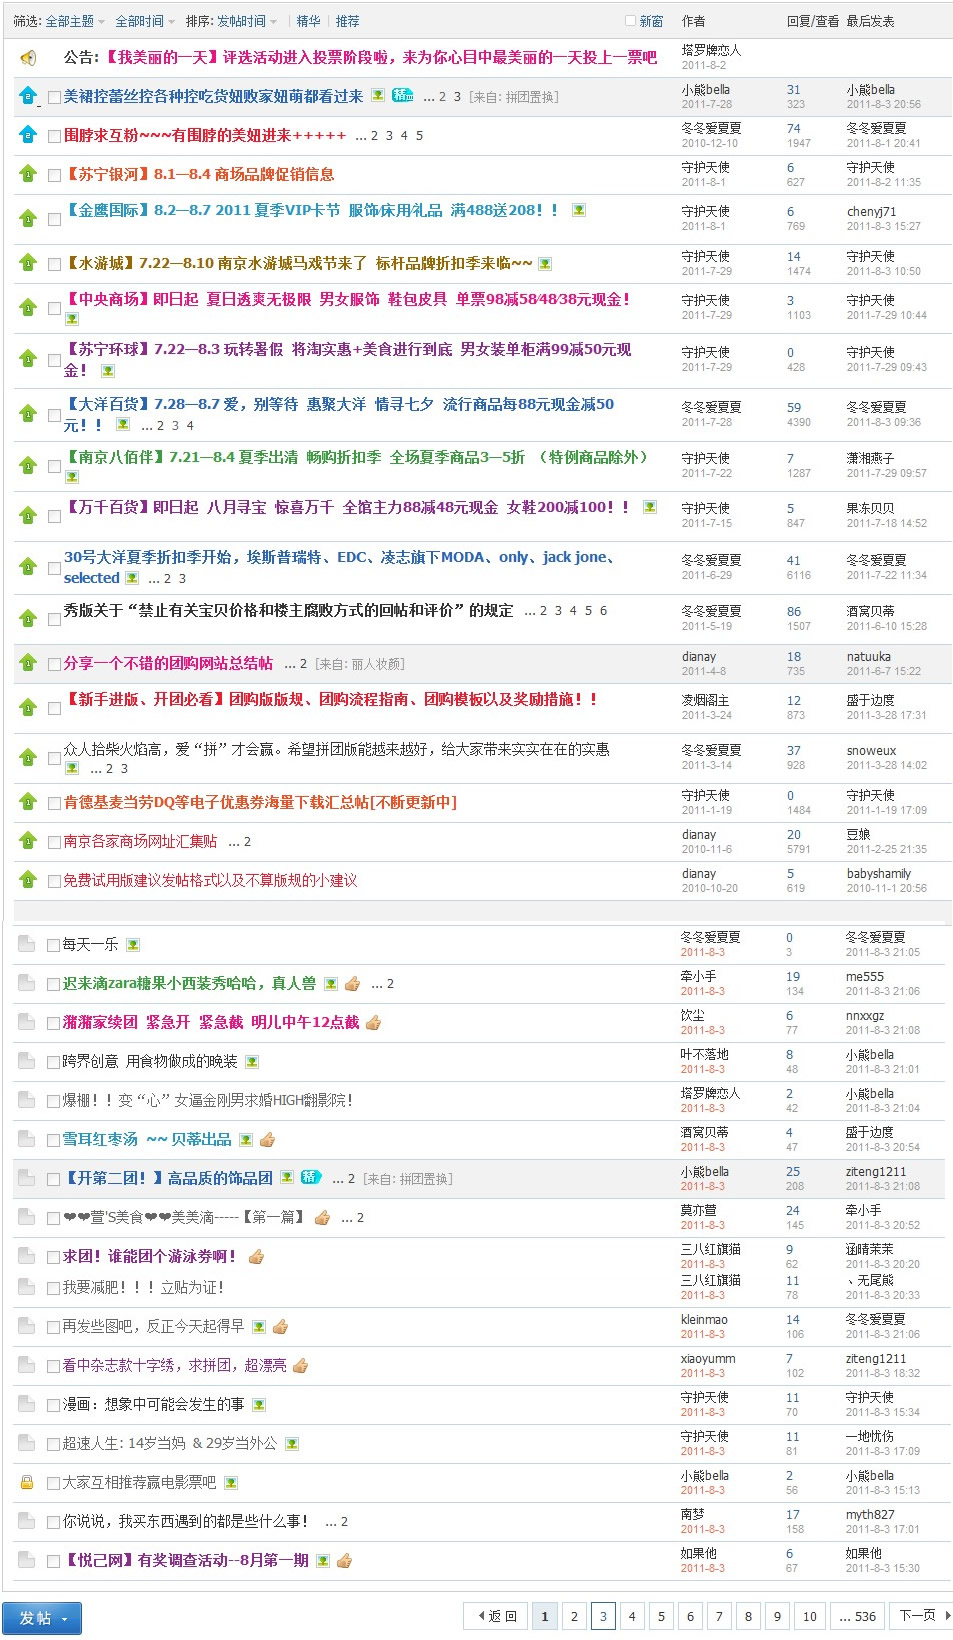Open thread 南京各家商场网址汇集帖

coord(140,842)
